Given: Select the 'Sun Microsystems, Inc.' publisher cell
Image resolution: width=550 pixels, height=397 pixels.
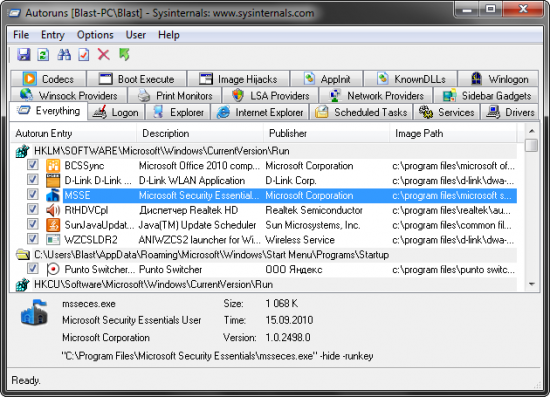Looking at the screenshot, I should pos(313,225).
